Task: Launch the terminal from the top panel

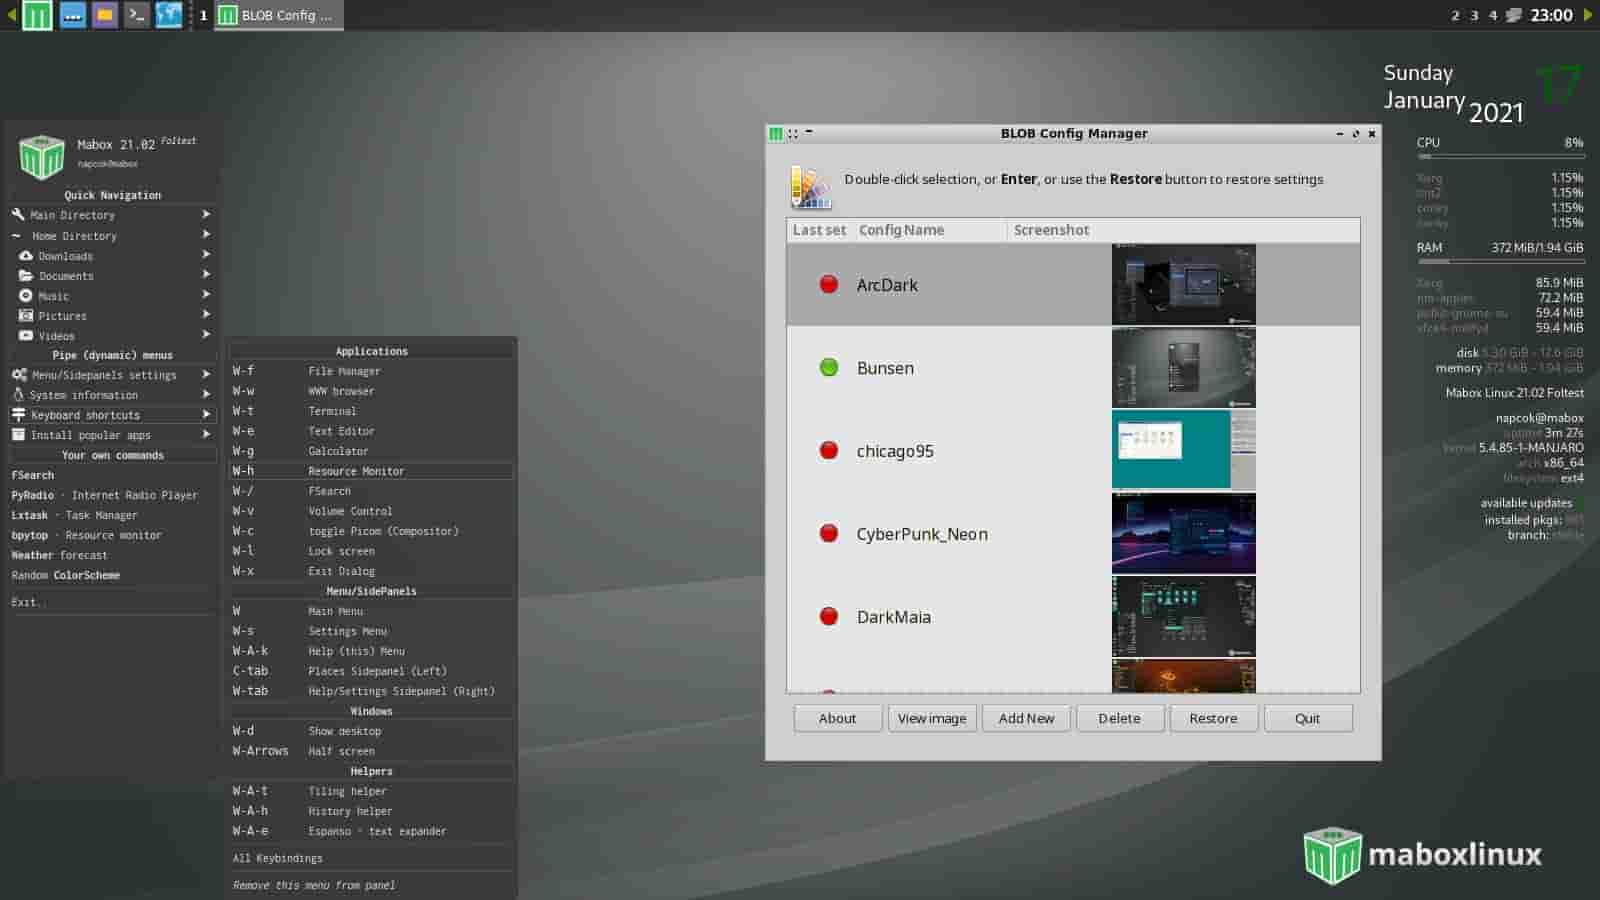Action: coord(137,15)
